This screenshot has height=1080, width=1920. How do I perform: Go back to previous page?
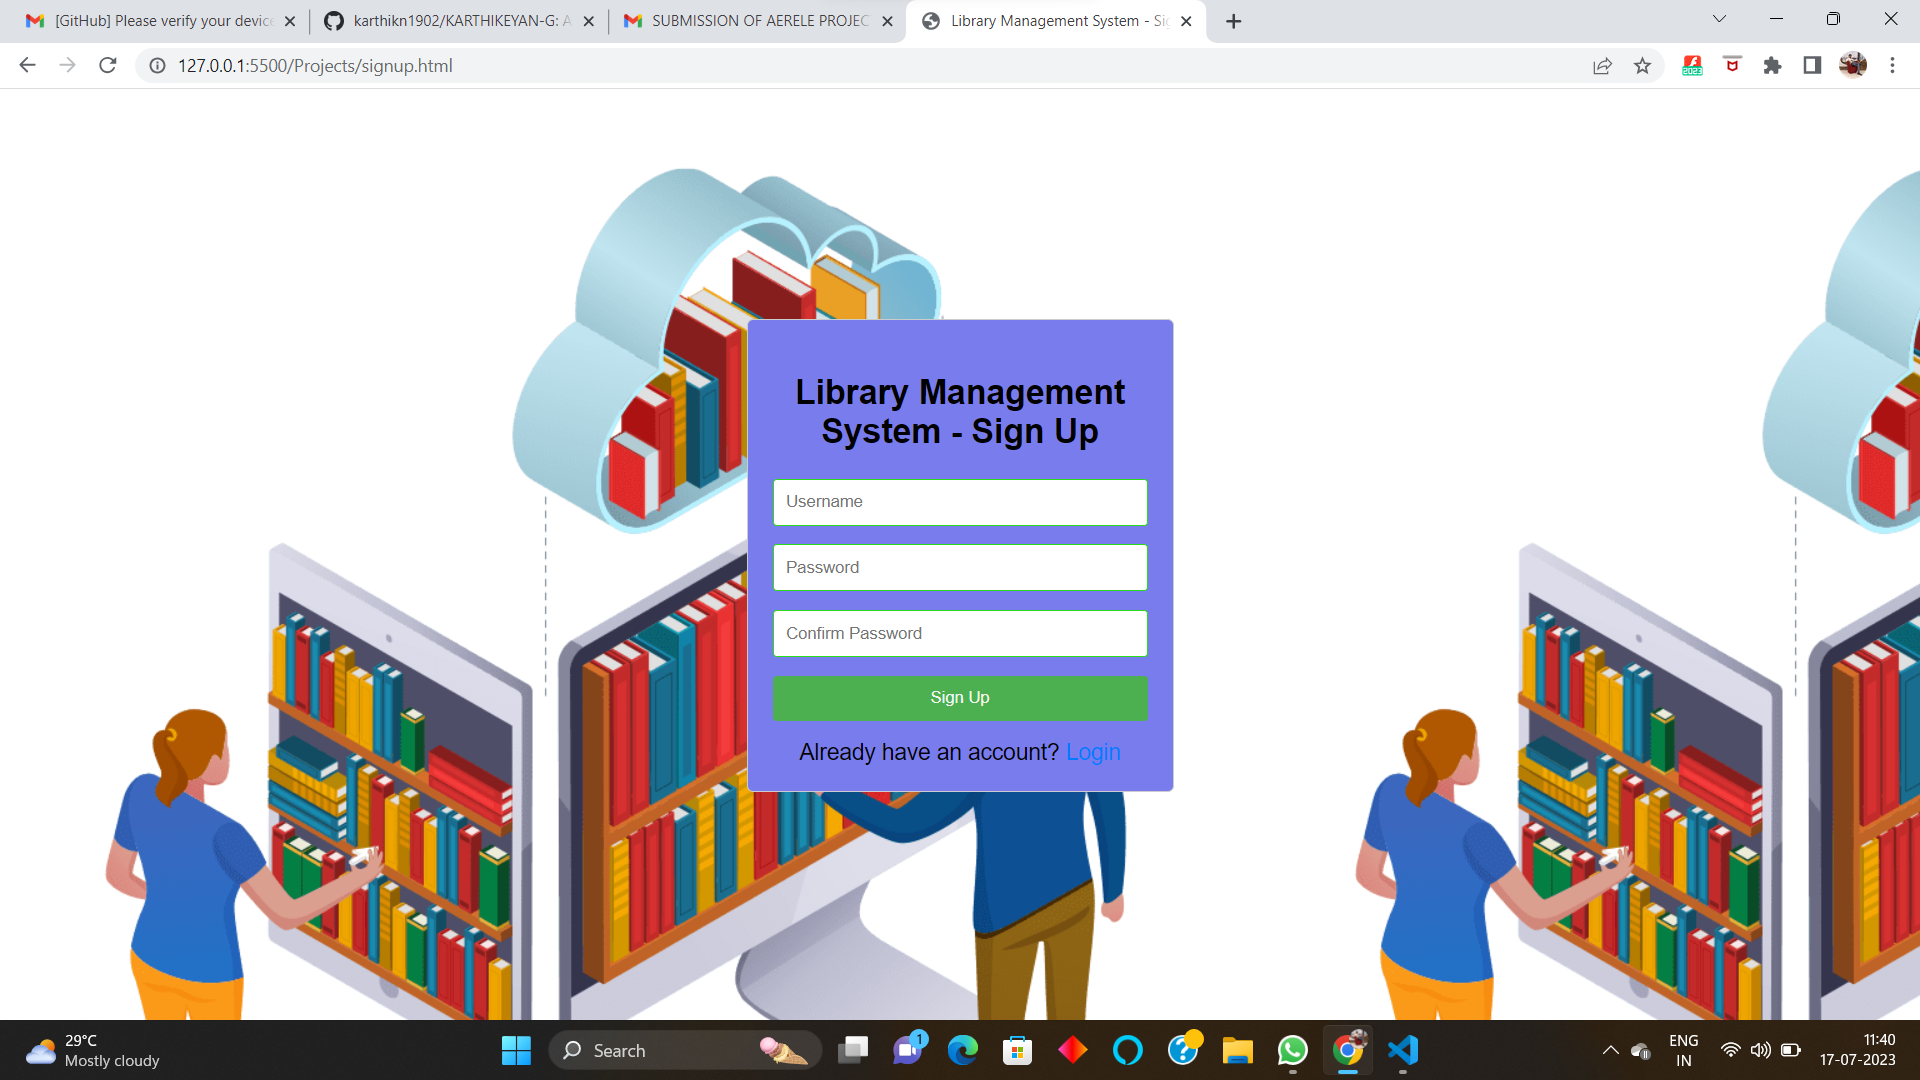[27, 66]
